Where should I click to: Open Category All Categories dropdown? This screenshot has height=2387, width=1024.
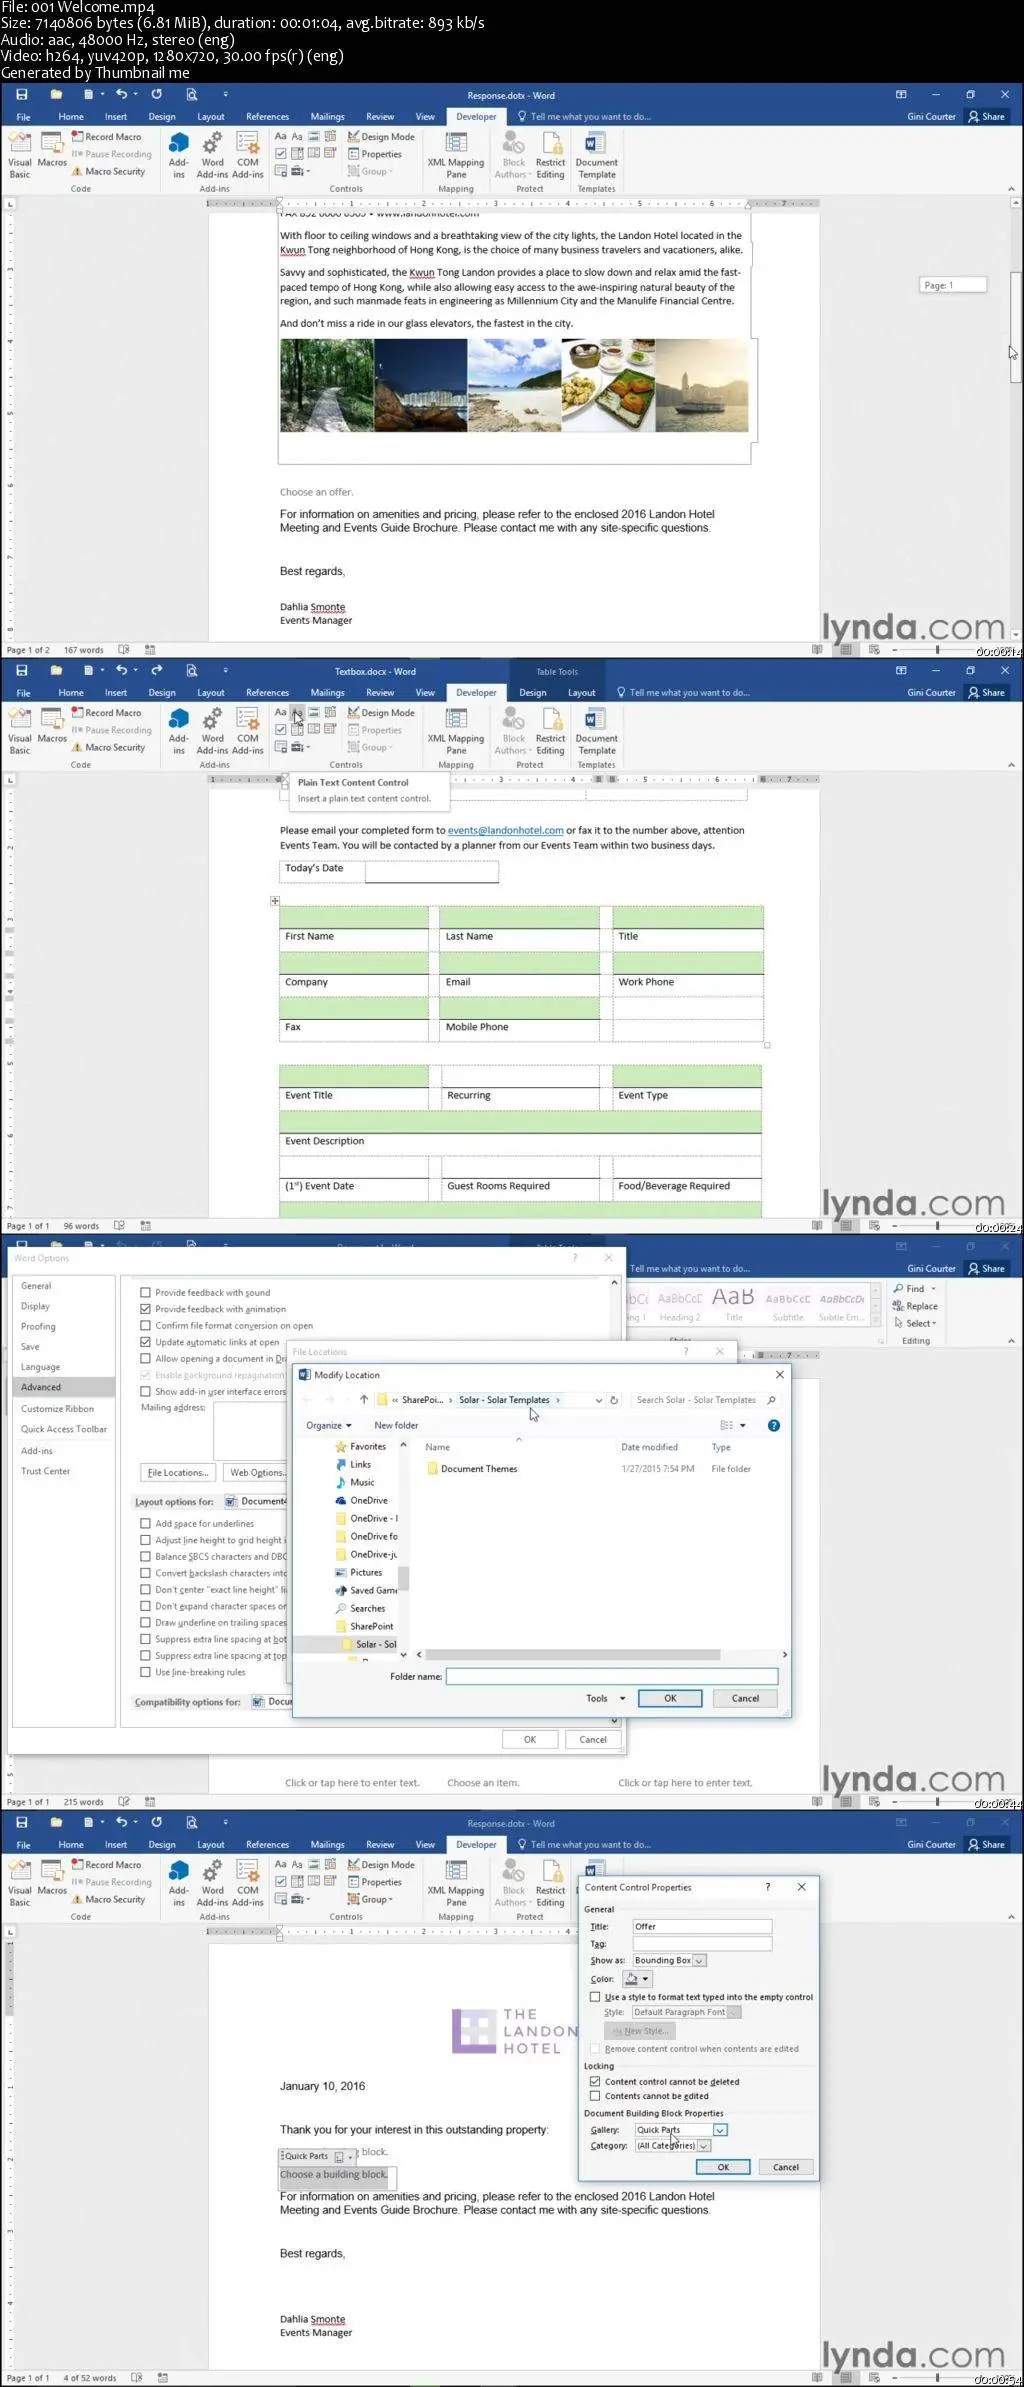coord(704,2146)
